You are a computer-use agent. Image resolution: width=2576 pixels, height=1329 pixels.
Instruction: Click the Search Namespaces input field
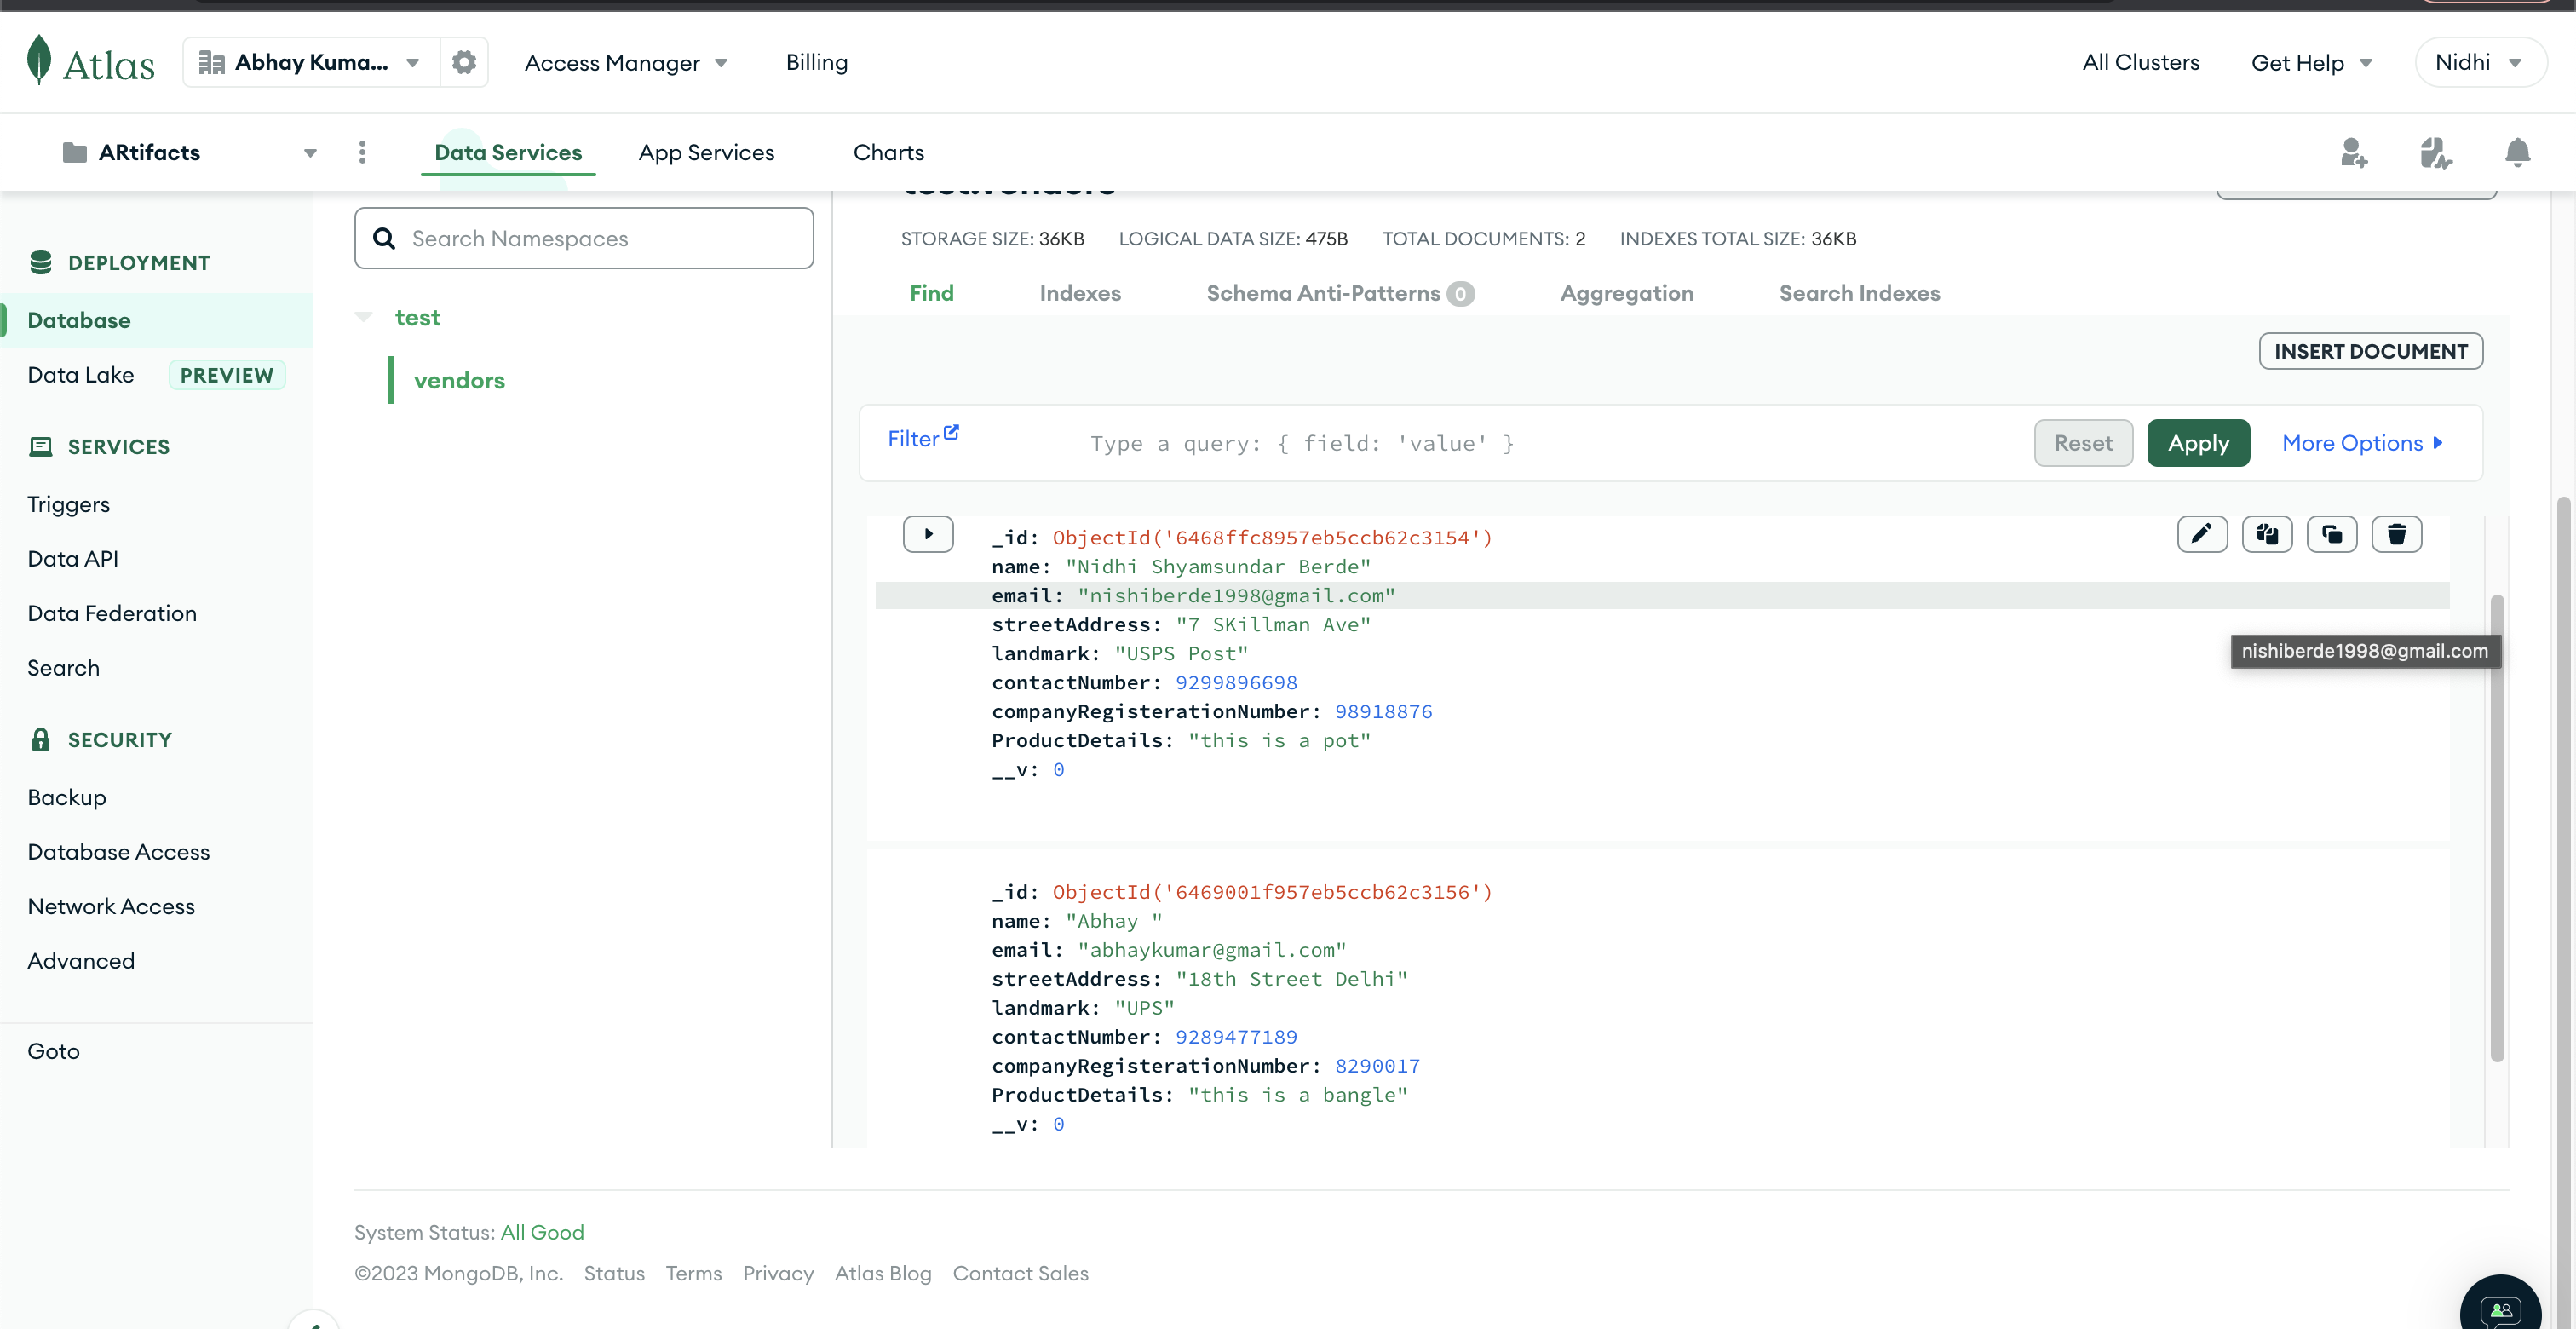600,238
